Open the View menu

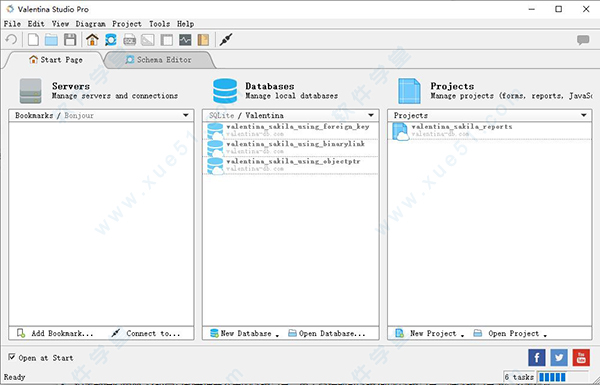point(60,24)
